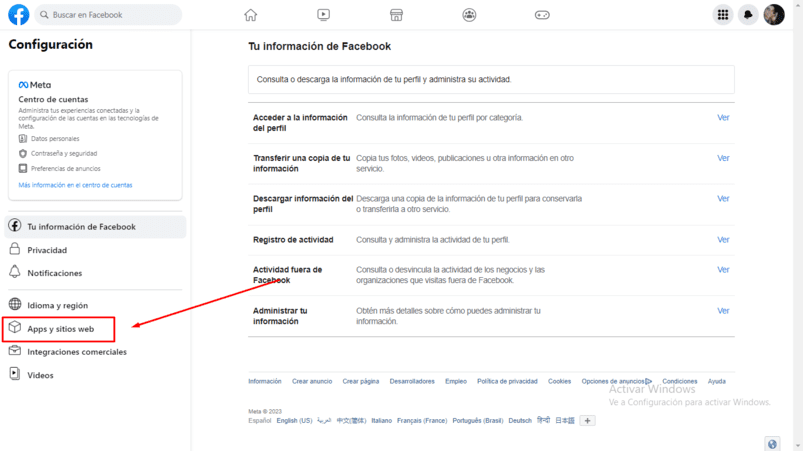Click the profile picture avatar
The width and height of the screenshot is (803, 451).
click(774, 15)
